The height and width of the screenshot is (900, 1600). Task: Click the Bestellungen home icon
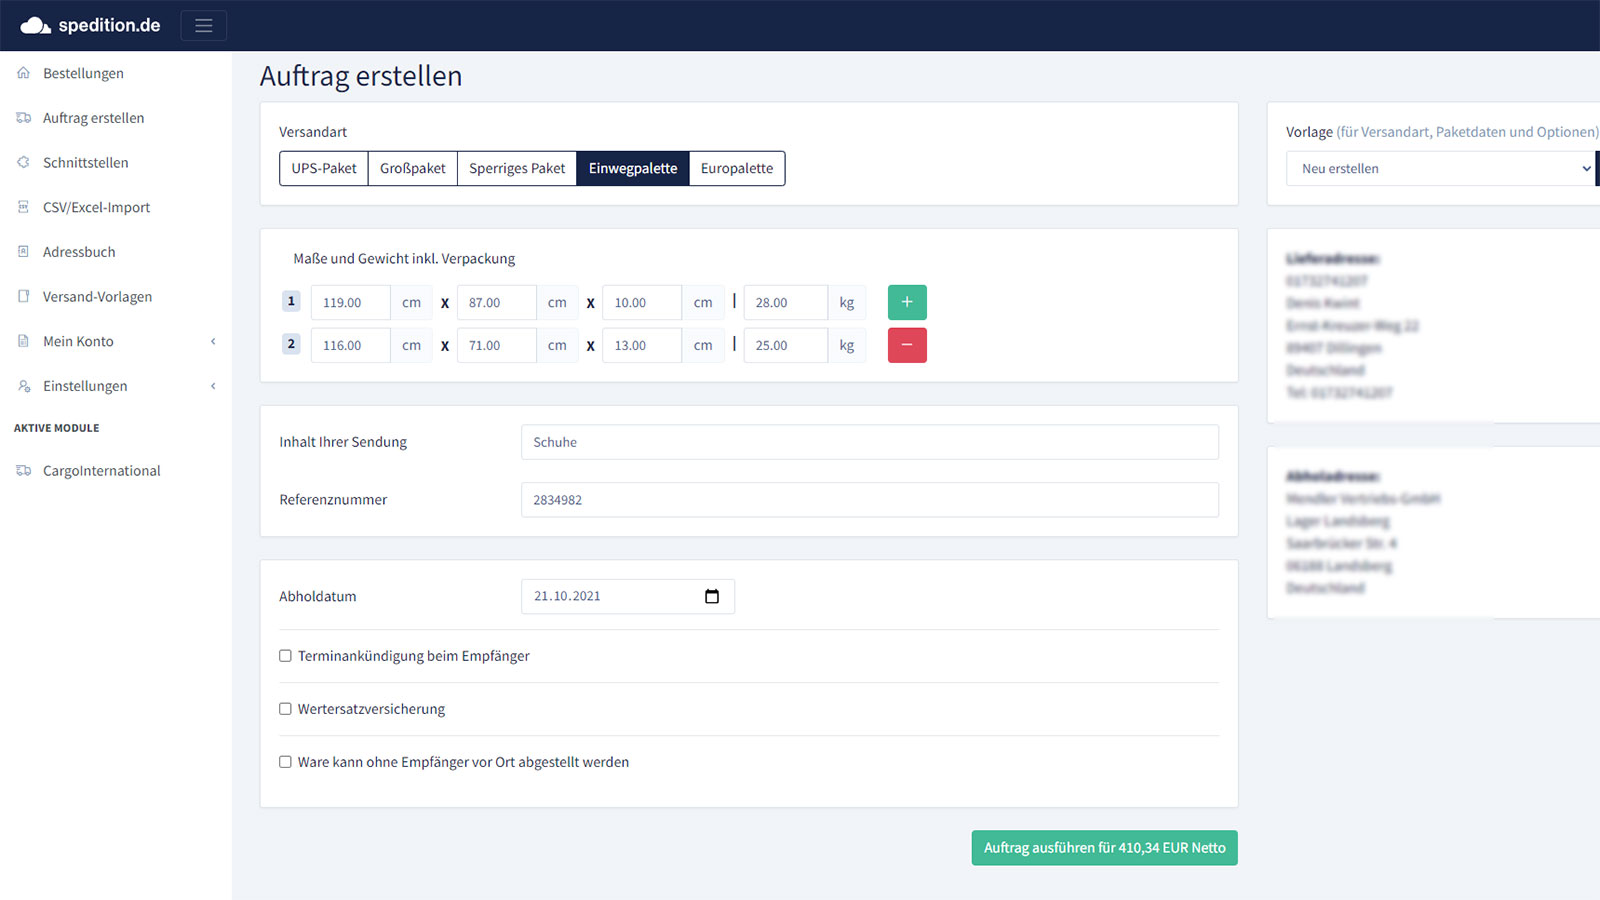point(24,73)
